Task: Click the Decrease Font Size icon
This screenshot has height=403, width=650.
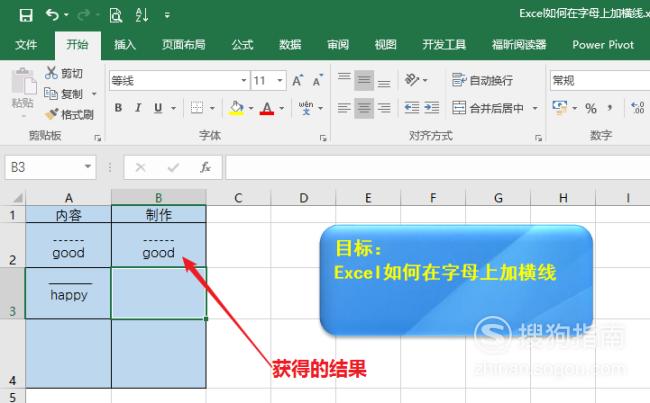Action: point(318,80)
